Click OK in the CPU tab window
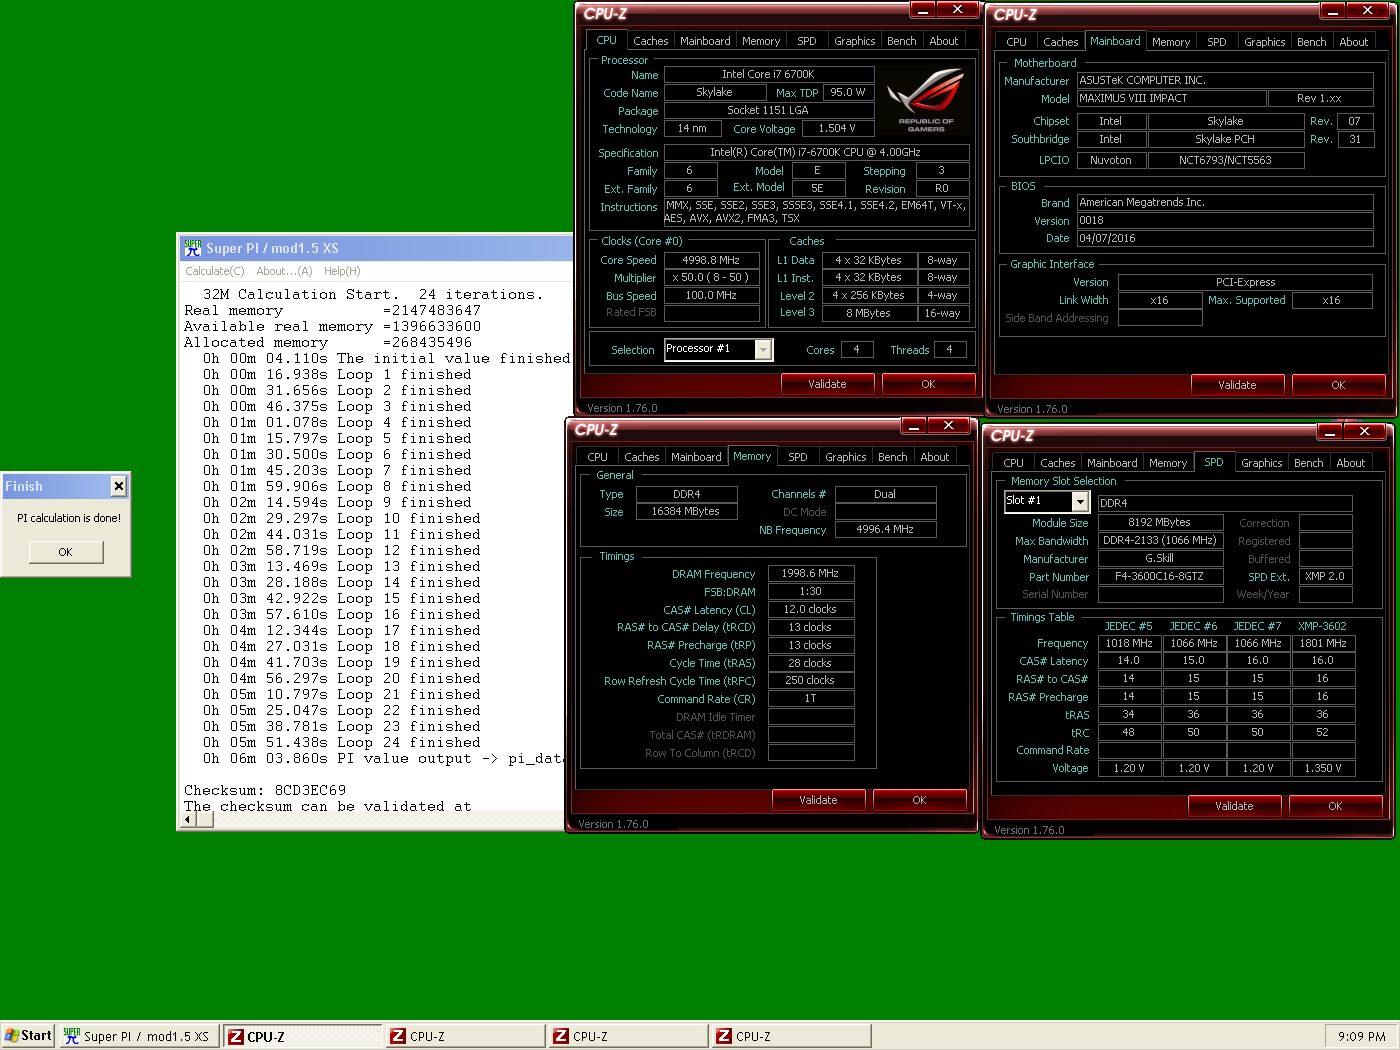The width and height of the screenshot is (1400, 1050). [x=928, y=384]
